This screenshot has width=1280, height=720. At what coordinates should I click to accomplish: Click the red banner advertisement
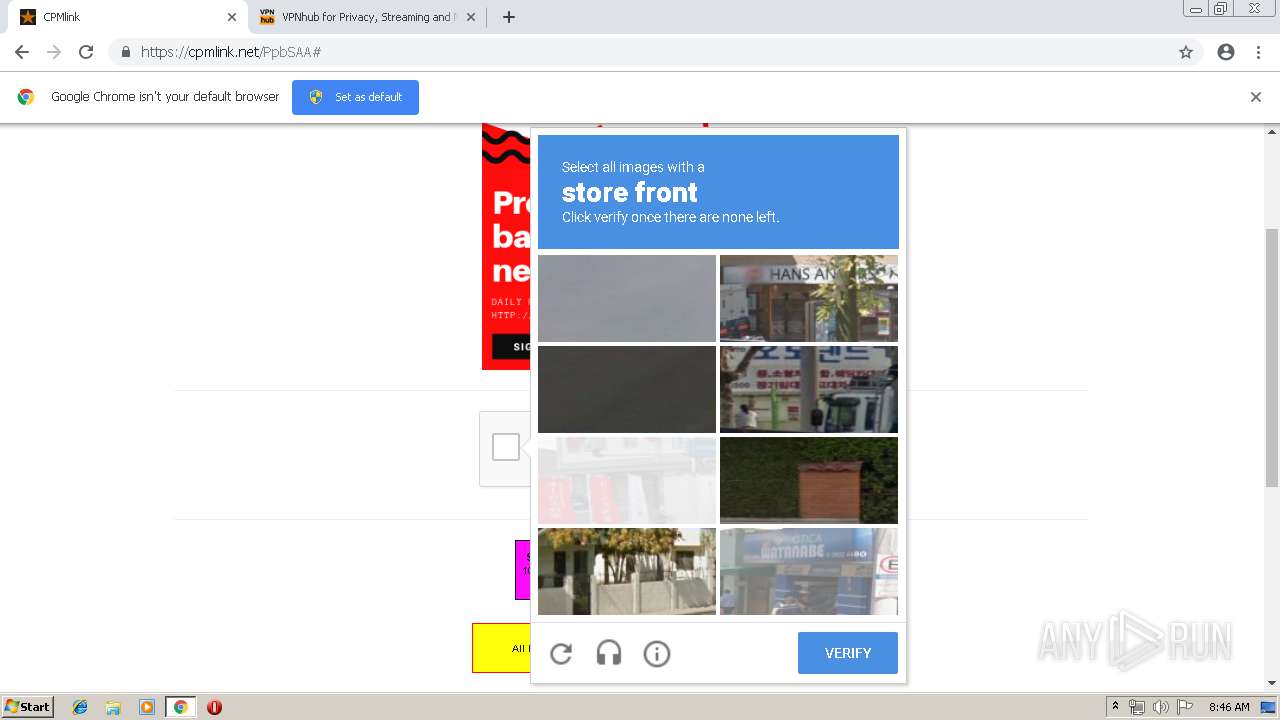506,246
